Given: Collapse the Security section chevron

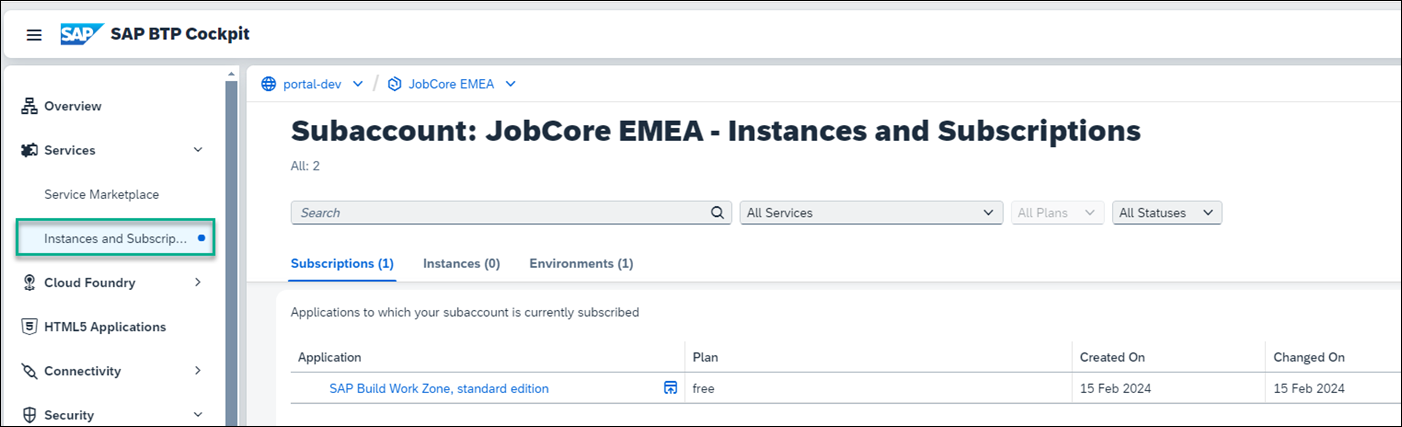Looking at the screenshot, I should pyautogui.click(x=198, y=415).
